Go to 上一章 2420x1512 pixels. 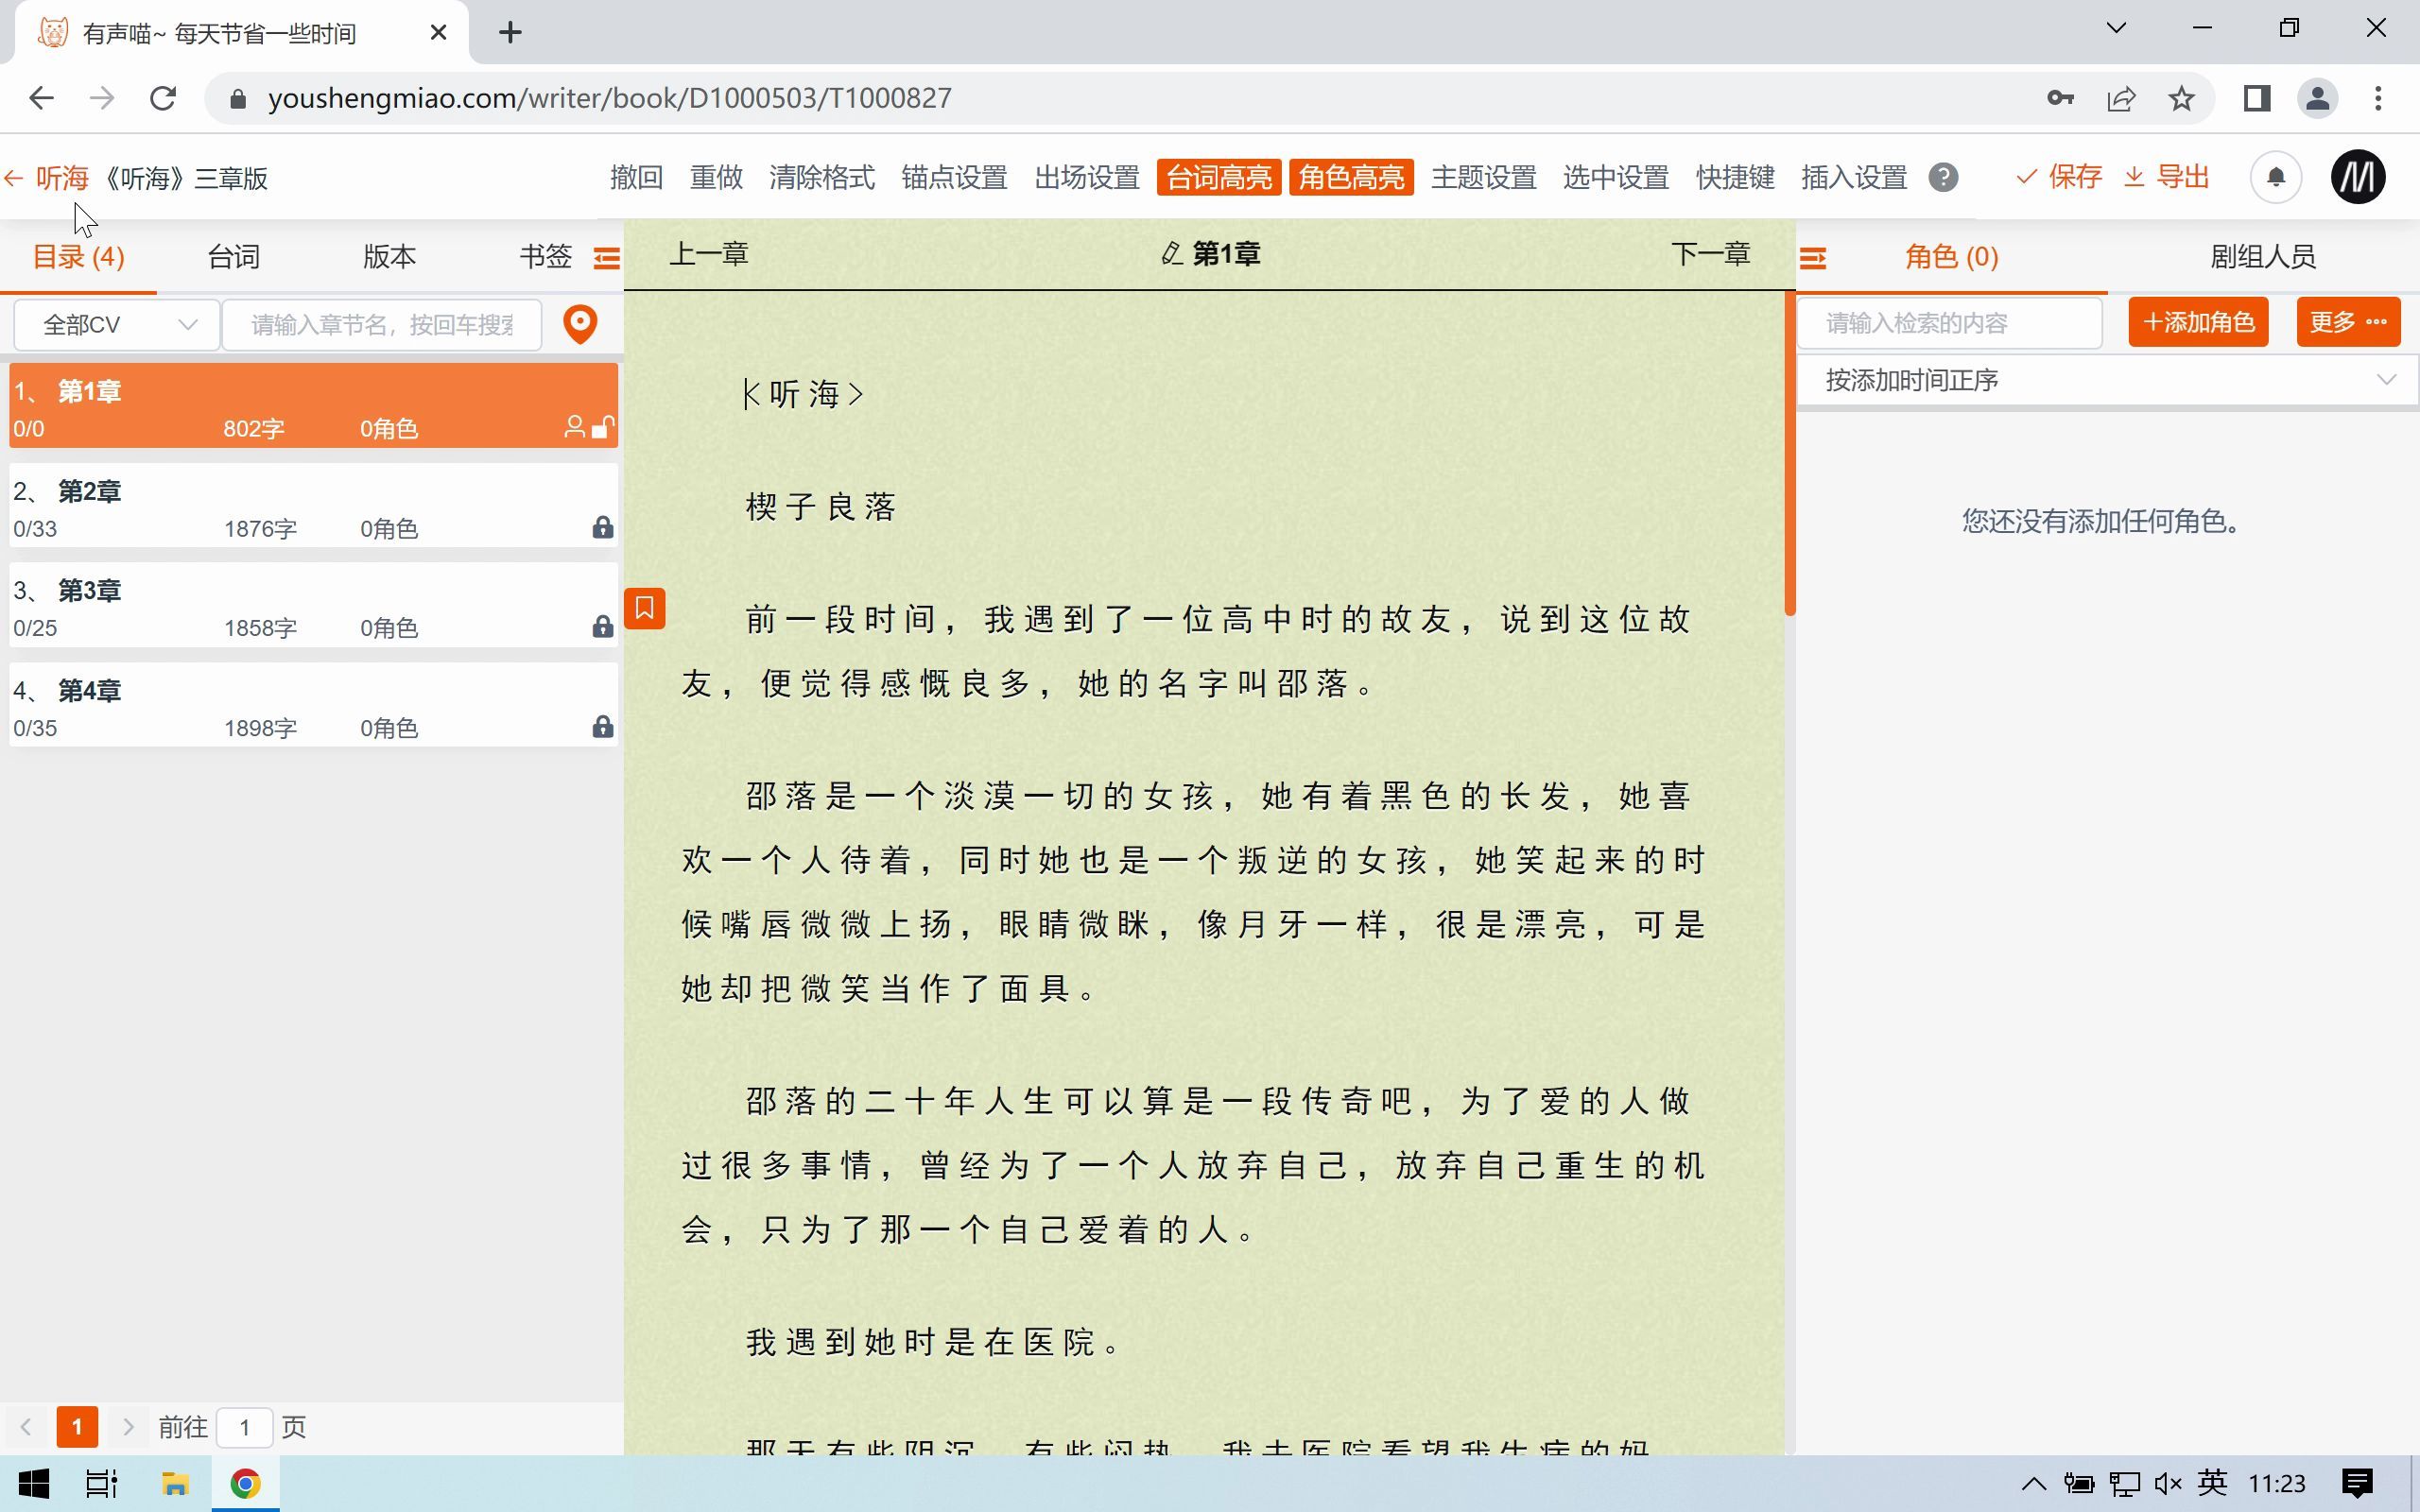coord(709,254)
